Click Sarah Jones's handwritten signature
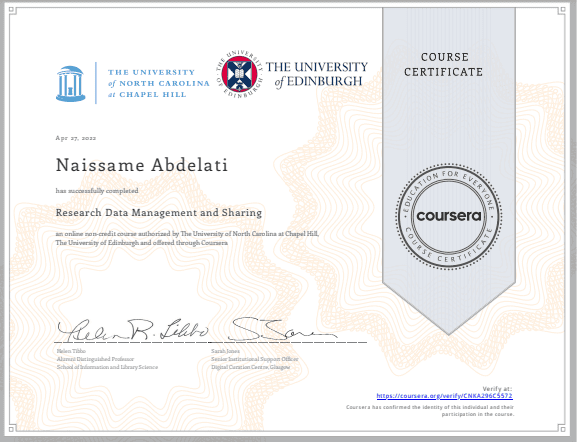This screenshot has width=577, height=442. point(282,329)
